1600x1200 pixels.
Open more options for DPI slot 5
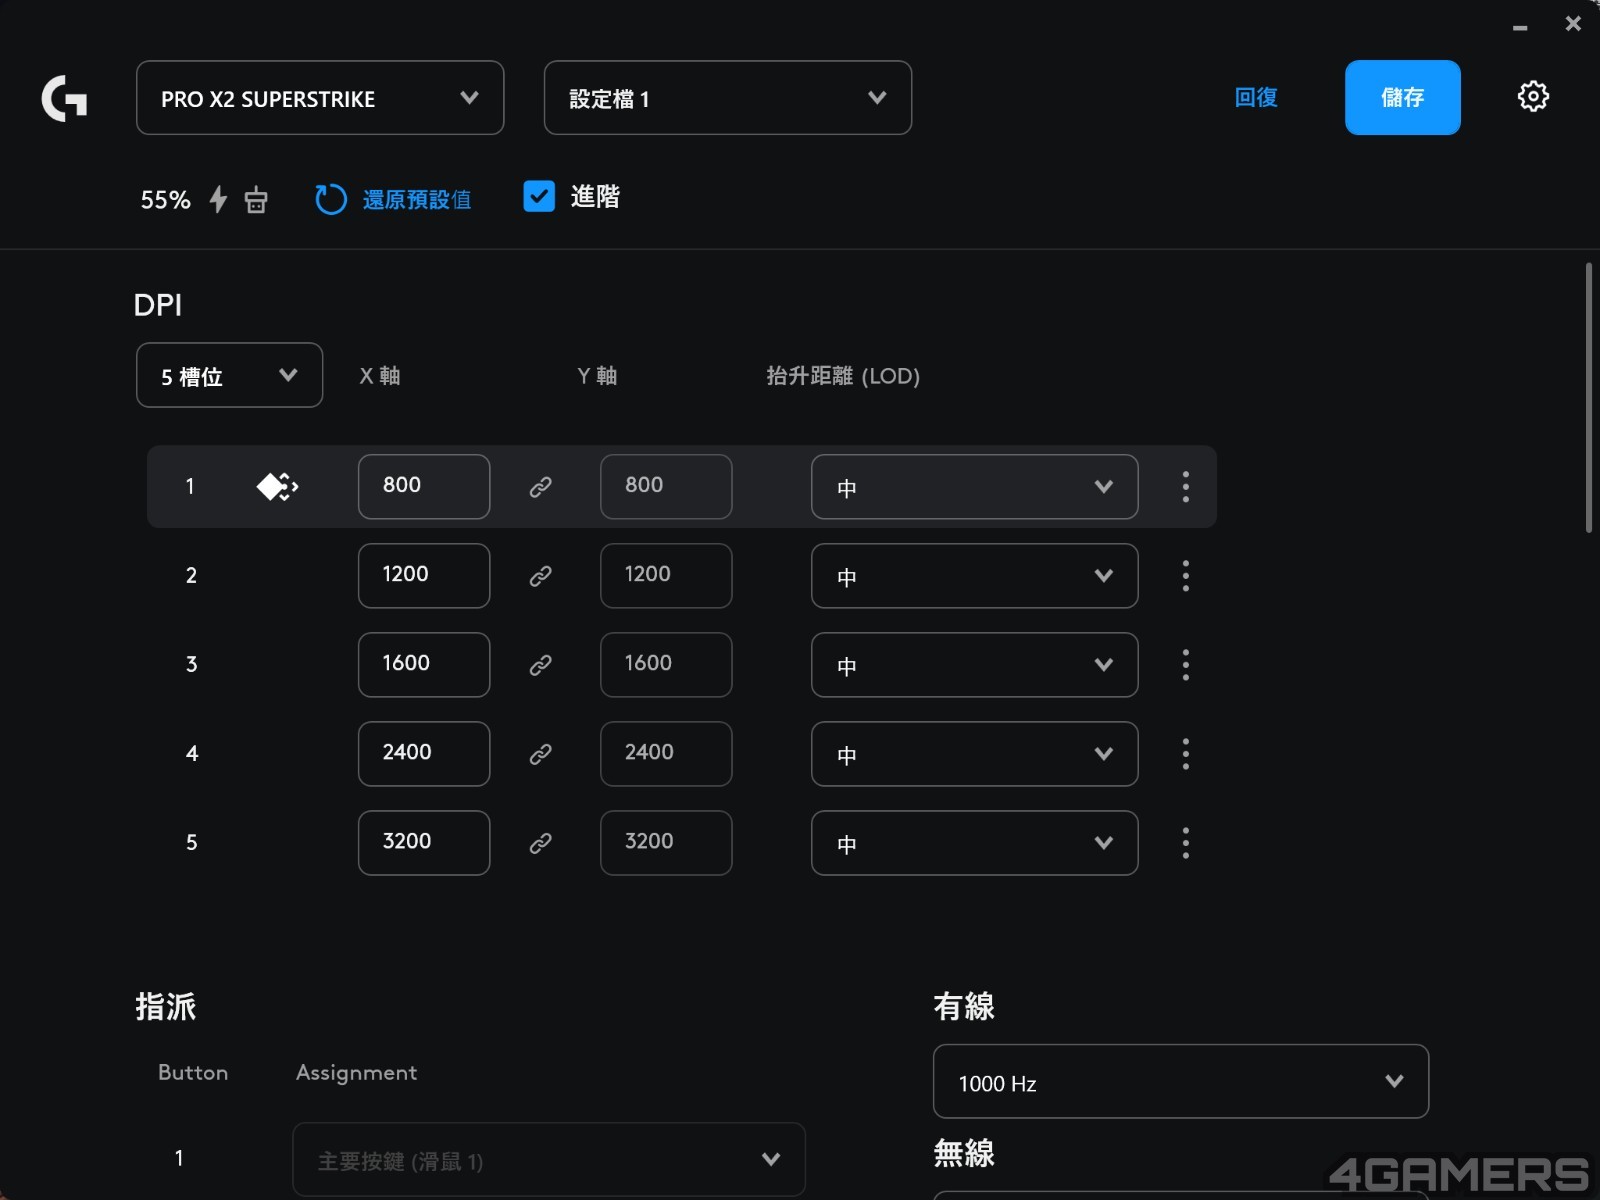[1185, 843]
